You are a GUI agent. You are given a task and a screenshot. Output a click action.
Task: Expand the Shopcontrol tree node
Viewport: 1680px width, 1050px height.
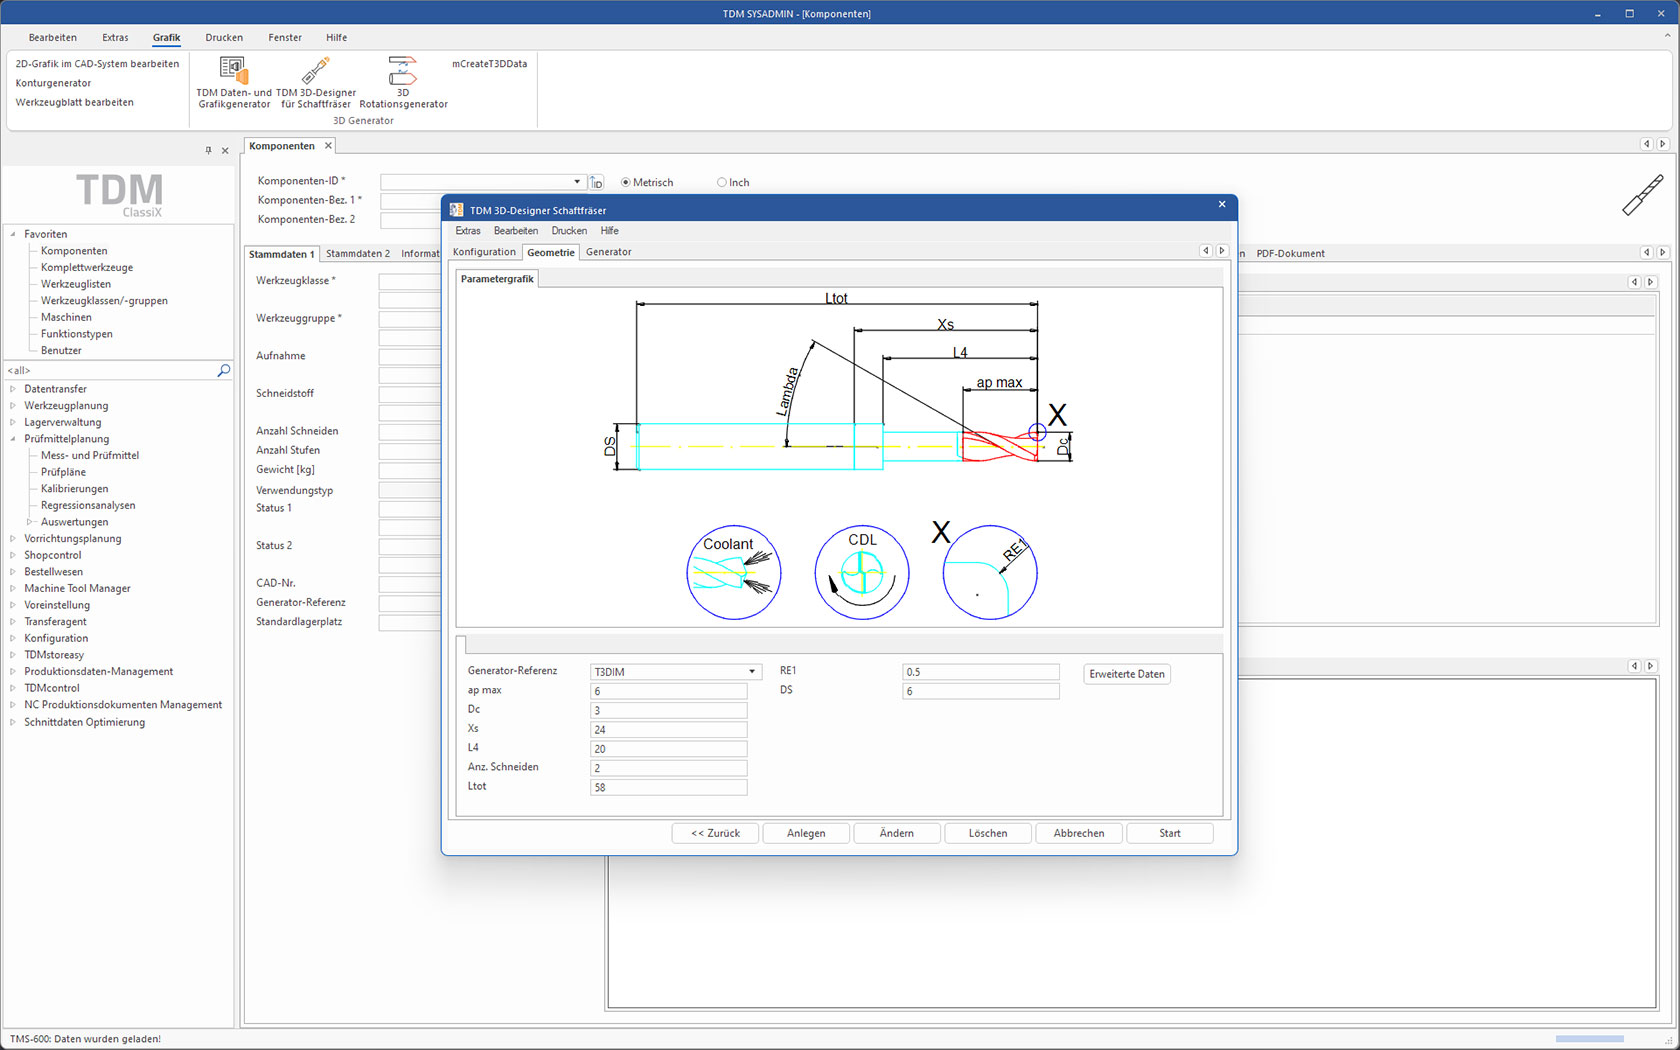tap(13, 555)
